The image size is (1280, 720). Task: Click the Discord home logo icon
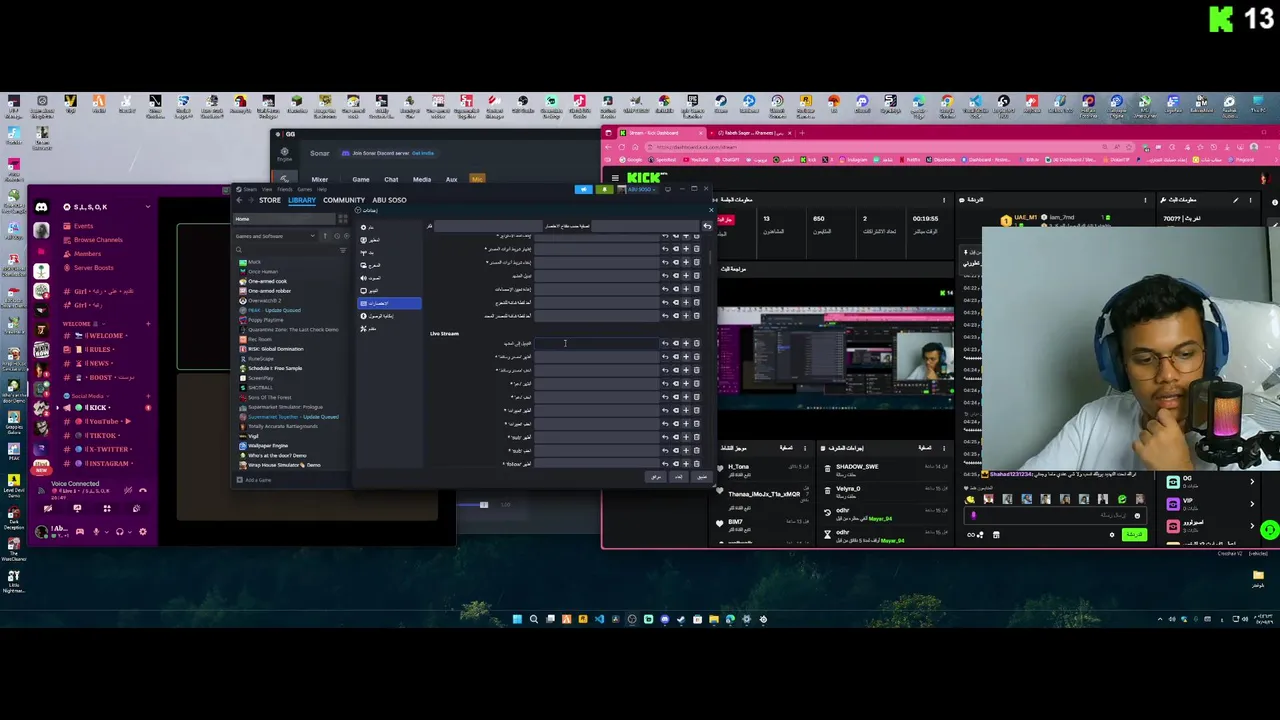click(41, 207)
